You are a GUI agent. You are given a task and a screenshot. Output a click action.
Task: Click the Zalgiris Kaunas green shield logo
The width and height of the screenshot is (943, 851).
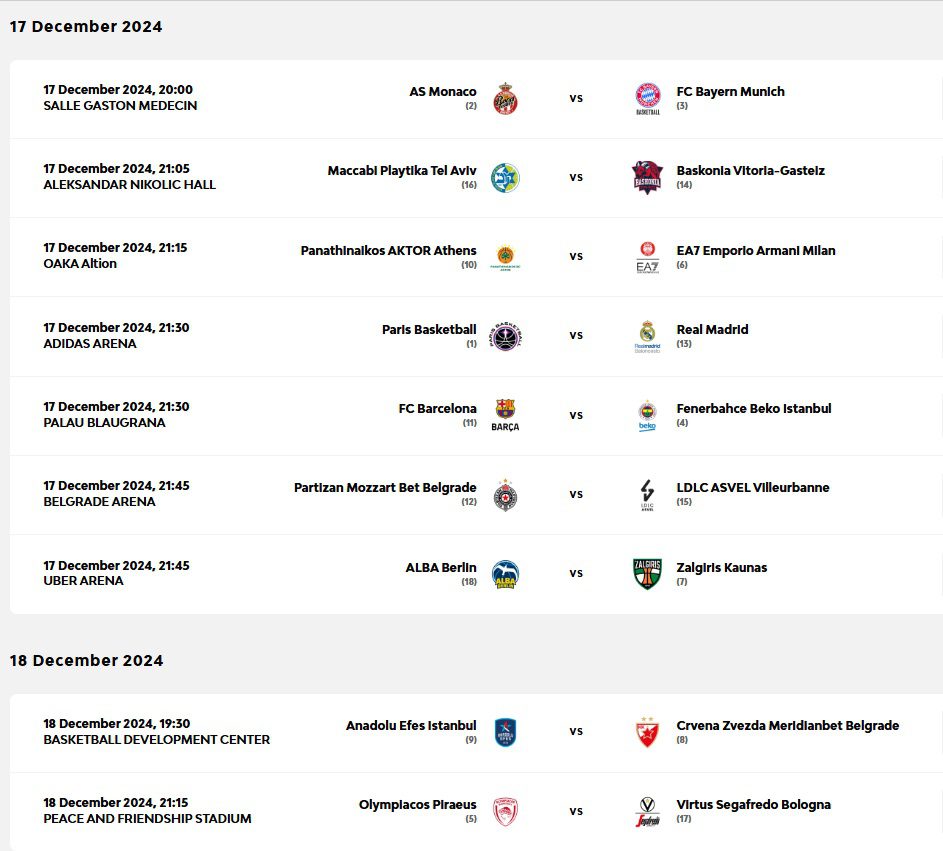tap(648, 574)
